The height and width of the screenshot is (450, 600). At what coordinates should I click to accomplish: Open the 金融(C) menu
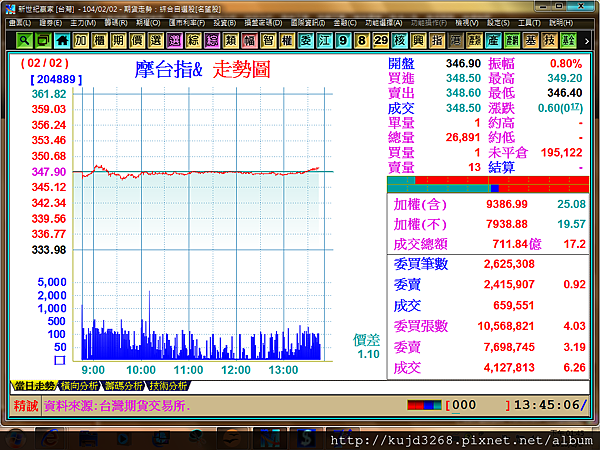pyautogui.click(x=345, y=23)
